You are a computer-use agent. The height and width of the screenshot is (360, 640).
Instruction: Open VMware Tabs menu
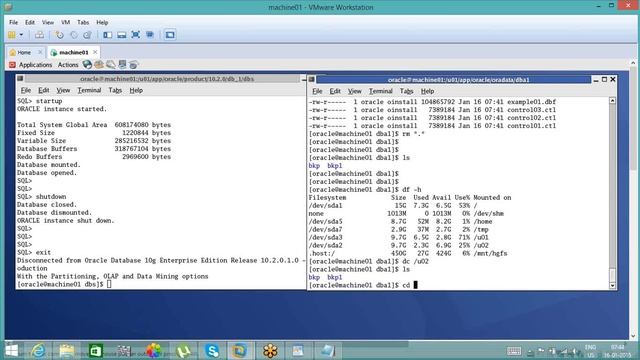[83, 22]
